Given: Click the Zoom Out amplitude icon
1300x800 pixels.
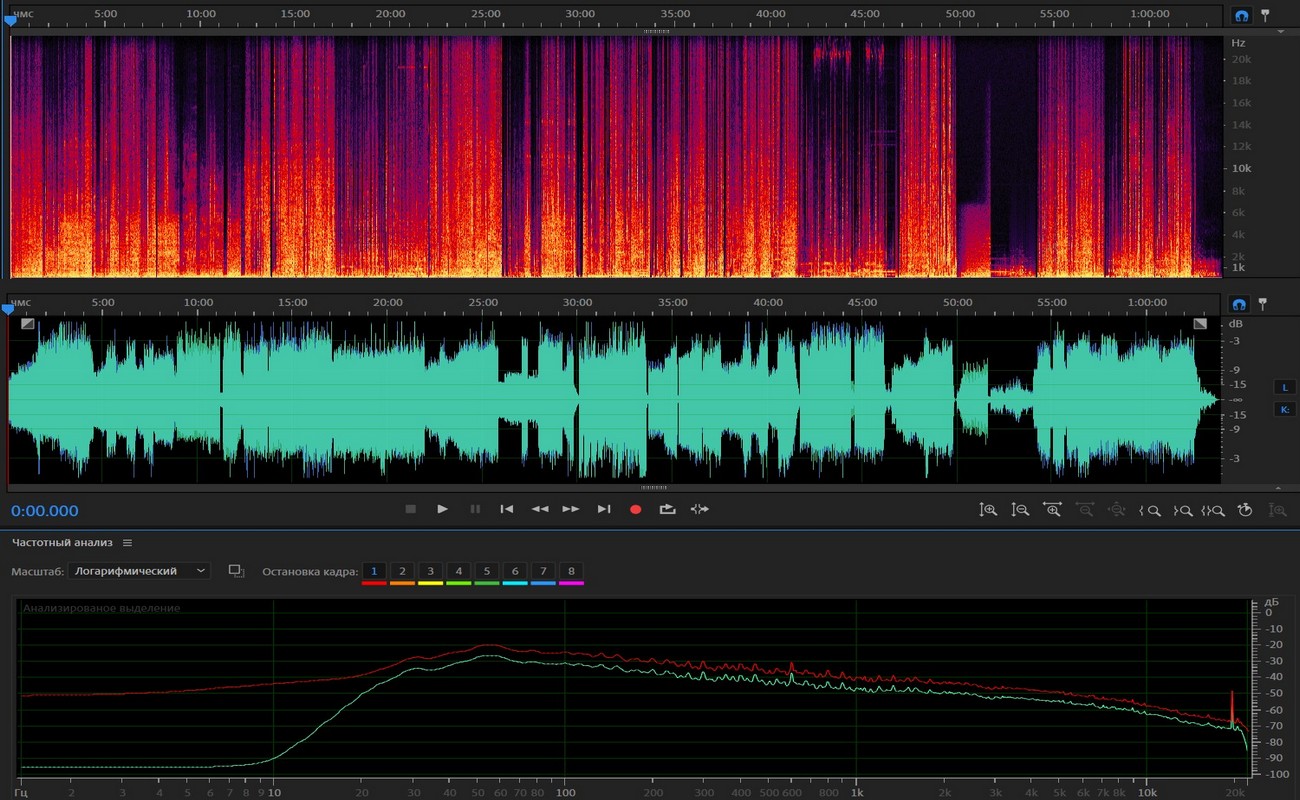Looking at the screenshot, I should tap(1020, 510).
